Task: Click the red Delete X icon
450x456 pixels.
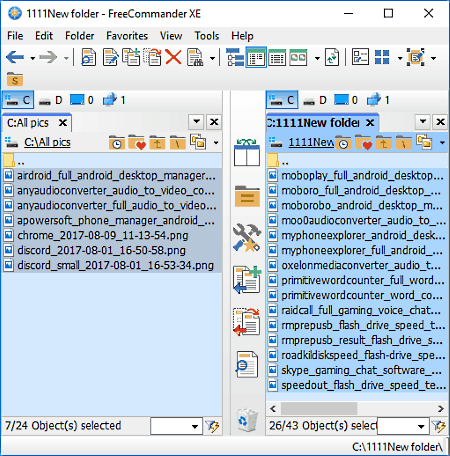Action: [173, 57]
